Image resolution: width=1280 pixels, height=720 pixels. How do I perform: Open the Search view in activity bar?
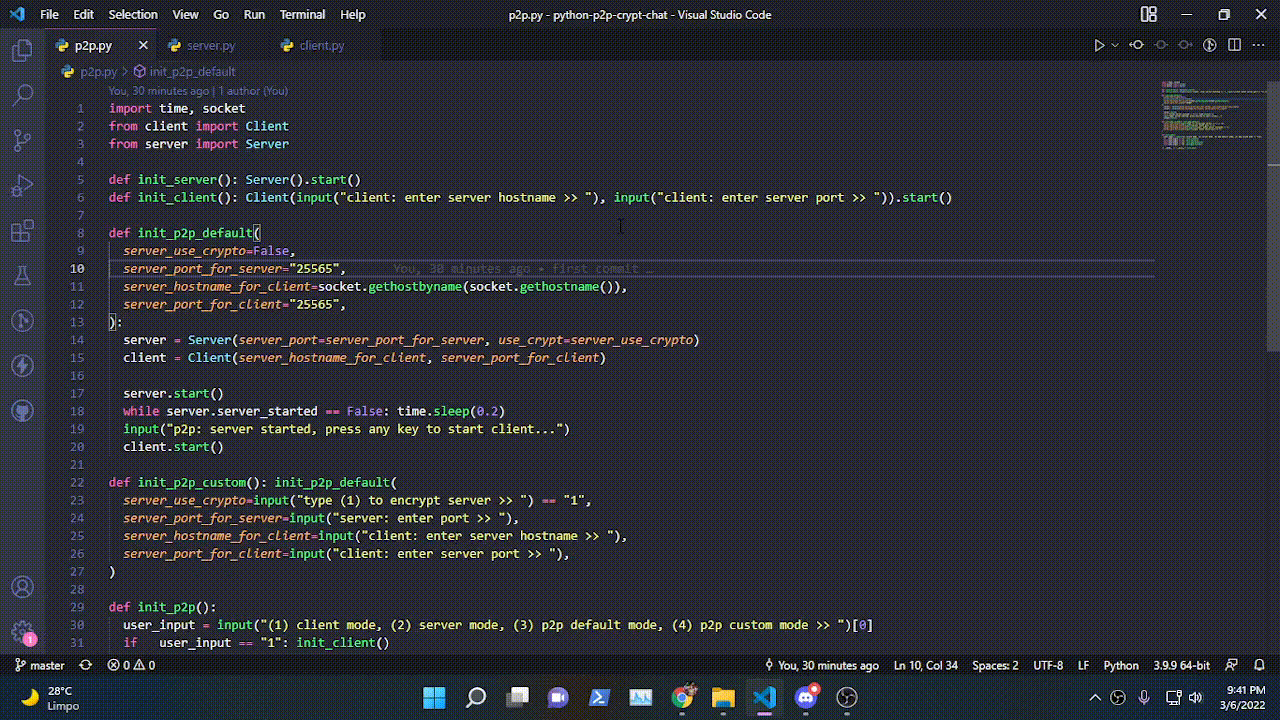pos(22,95)
